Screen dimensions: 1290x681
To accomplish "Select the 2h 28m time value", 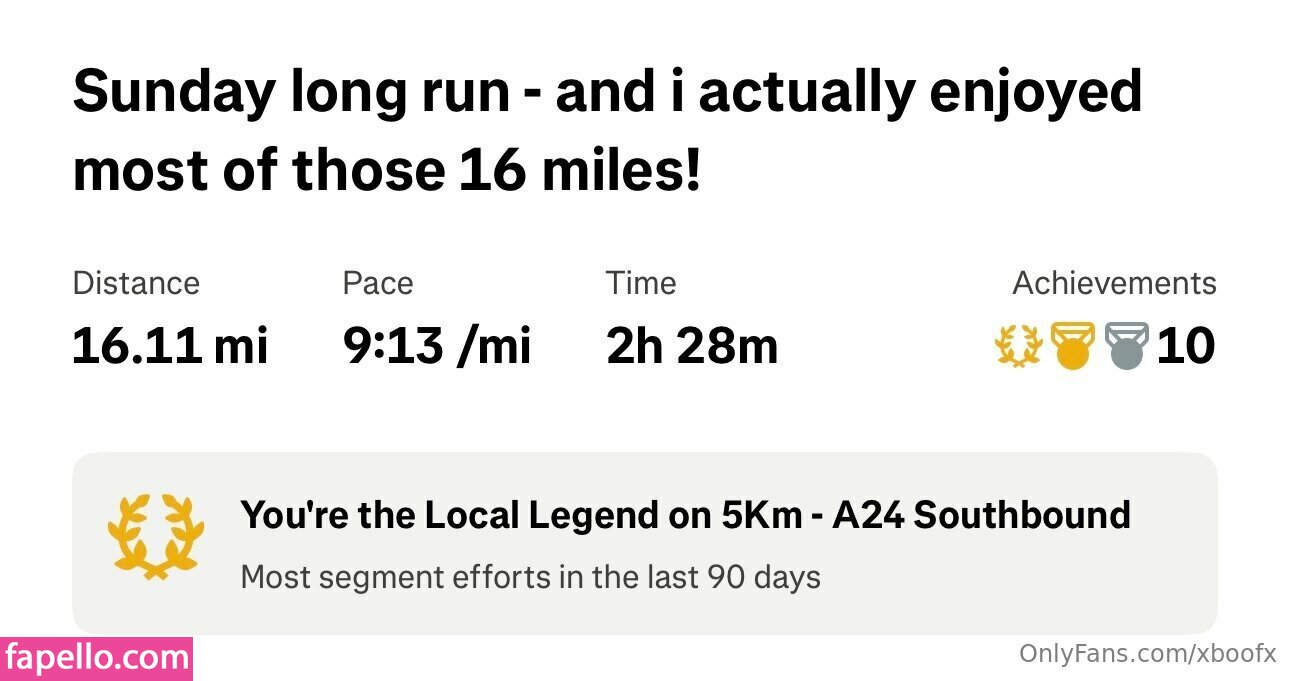I will 692,347.
